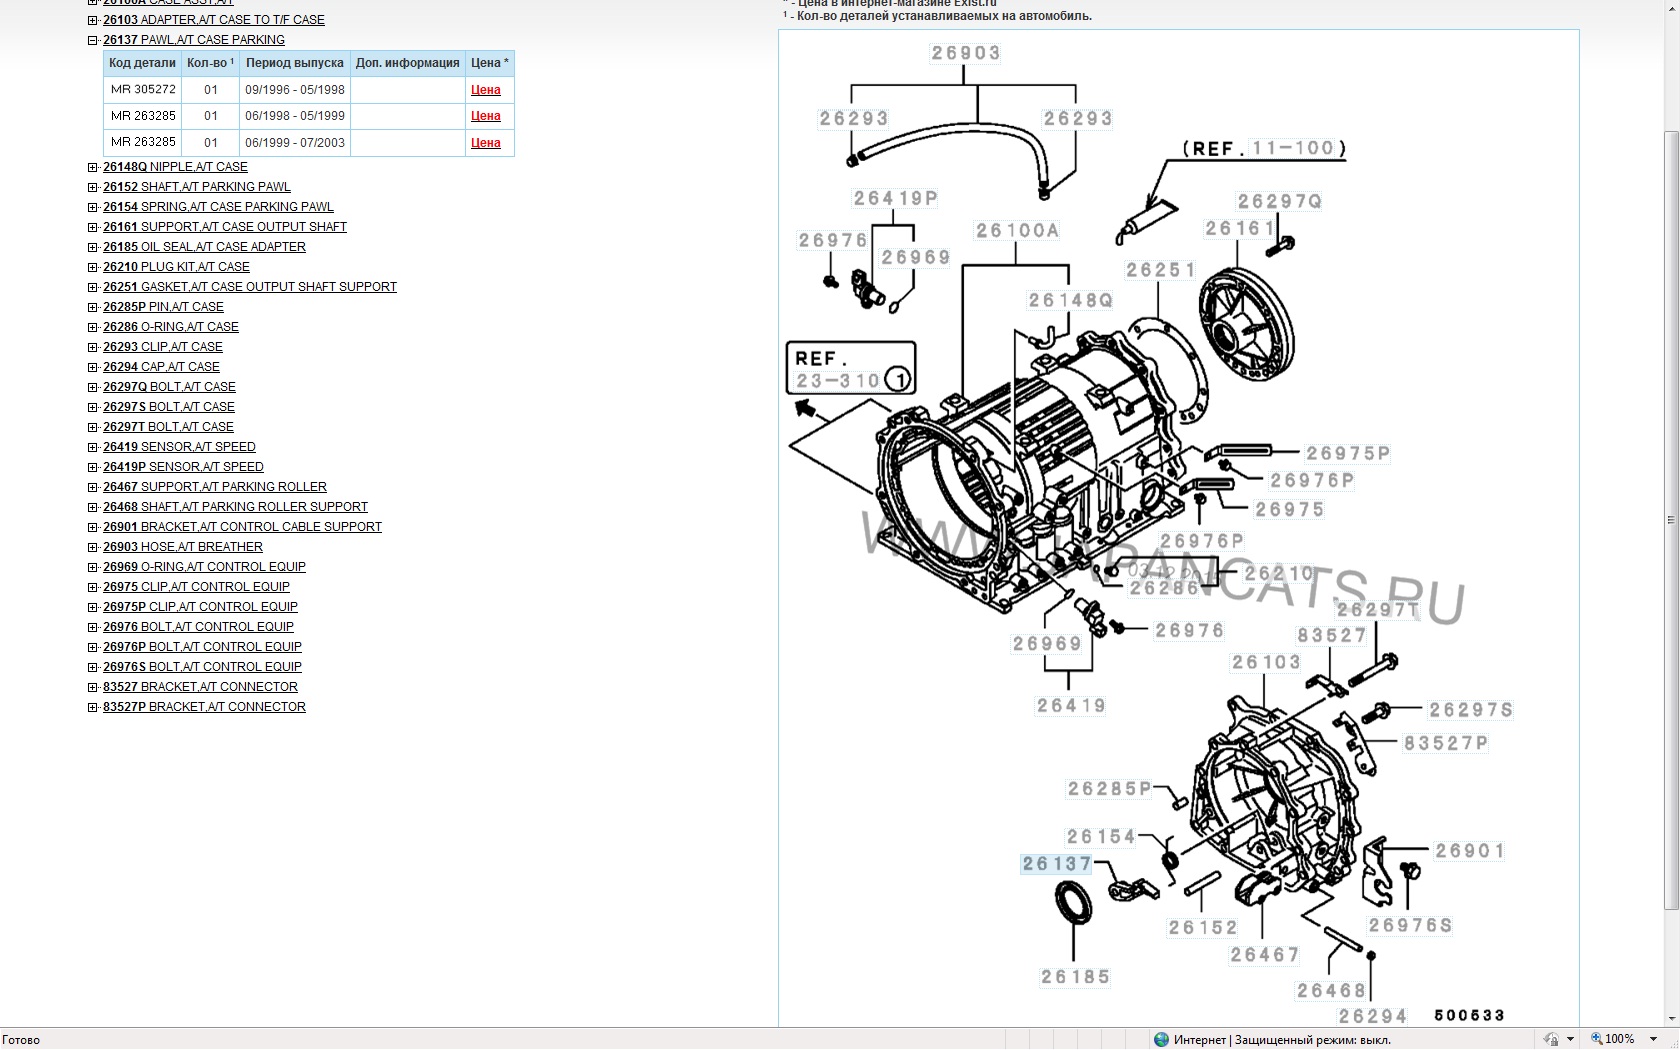
Task: Click the 26467 parking roller support label
Action: click(1264, 955)
